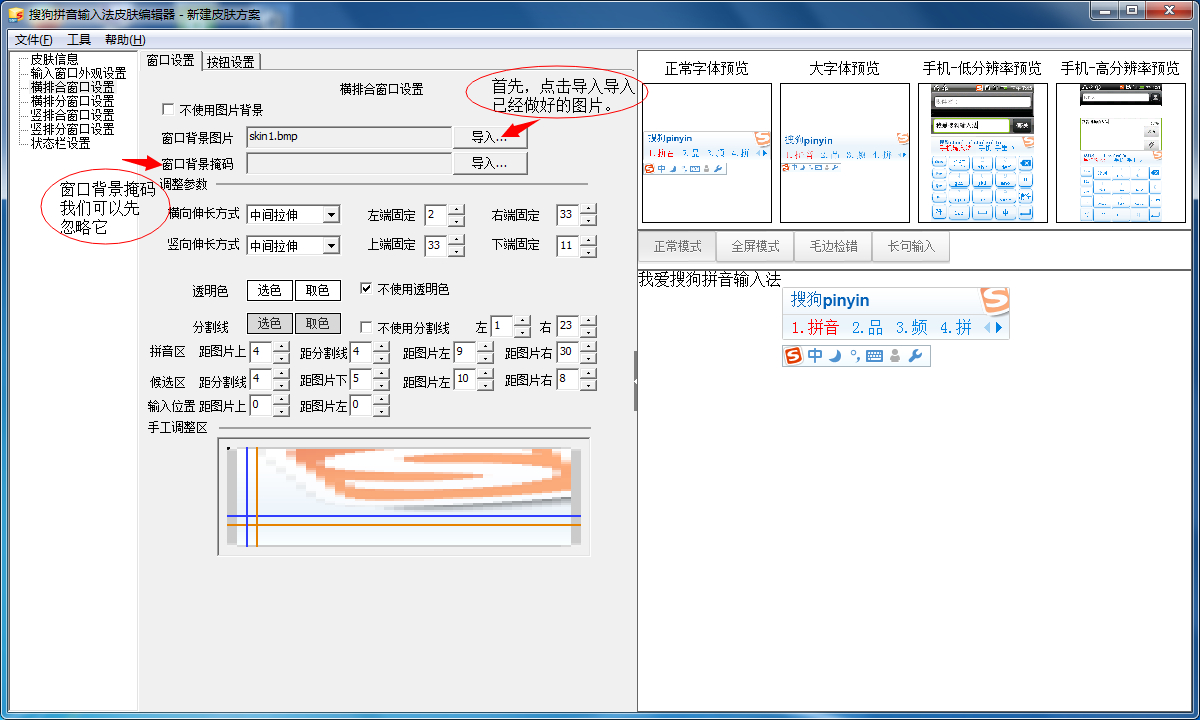Increase the 上端固定 value with up arrow
Screen dimensions: 1200x720
(456, 240)
